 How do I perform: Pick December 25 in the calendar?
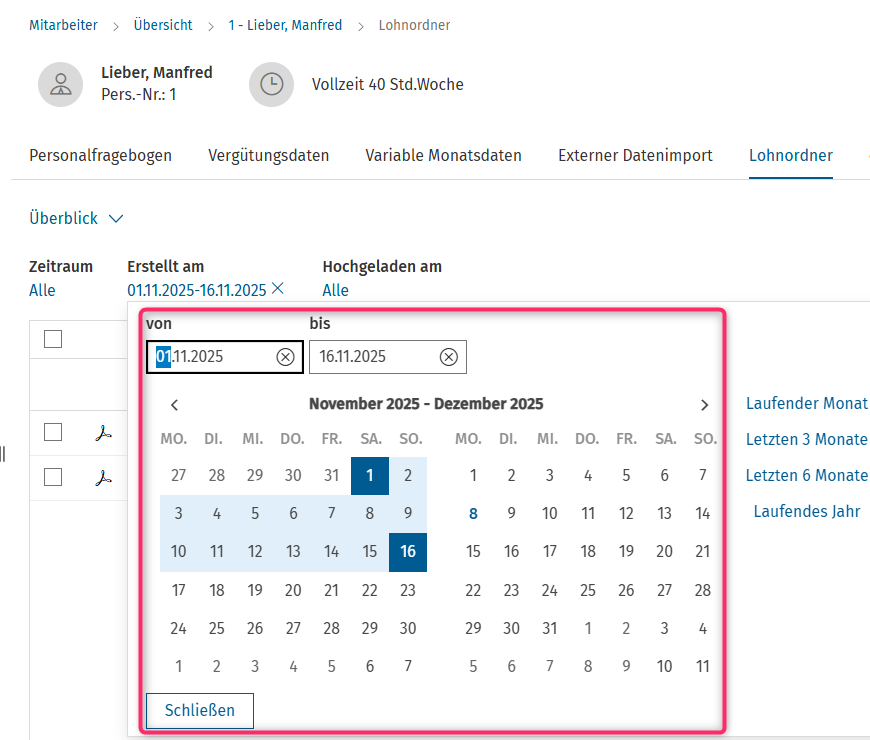point(588,590)
